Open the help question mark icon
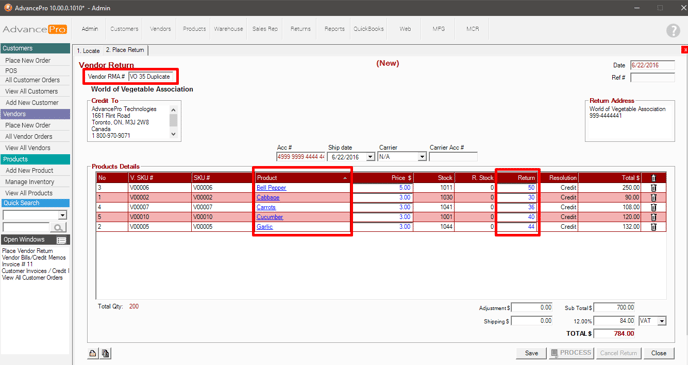This screenshot has height=365, width=688. [x=673, y=30]
